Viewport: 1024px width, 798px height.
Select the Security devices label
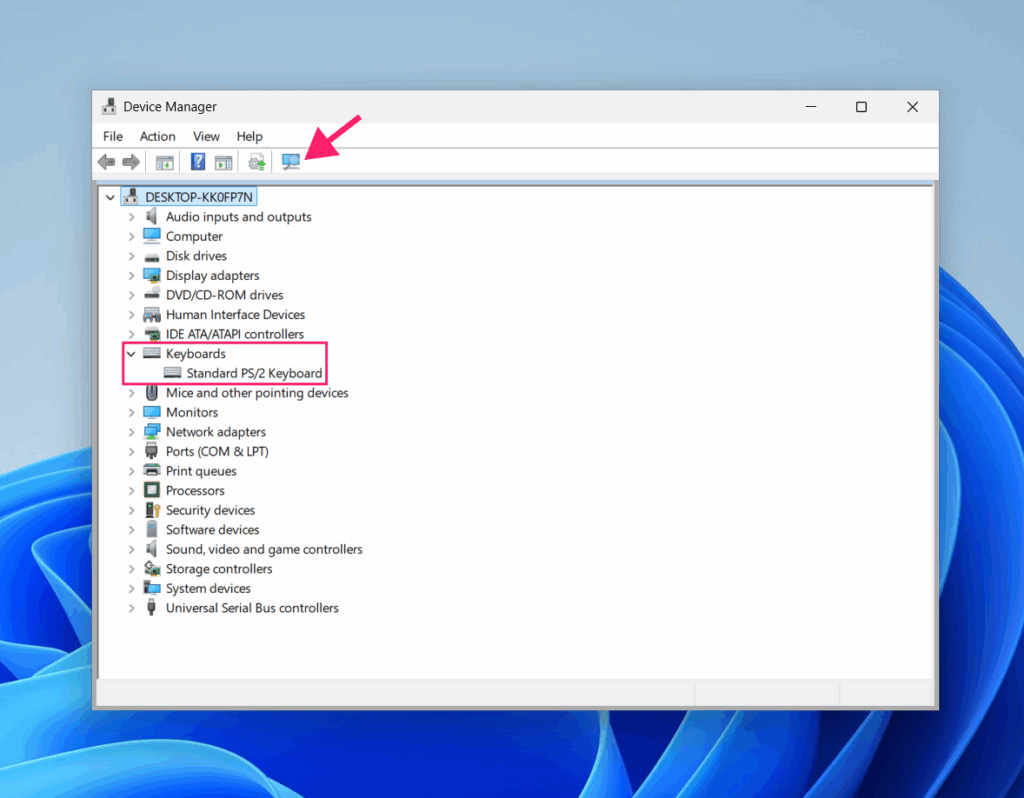tap(210, 510)
